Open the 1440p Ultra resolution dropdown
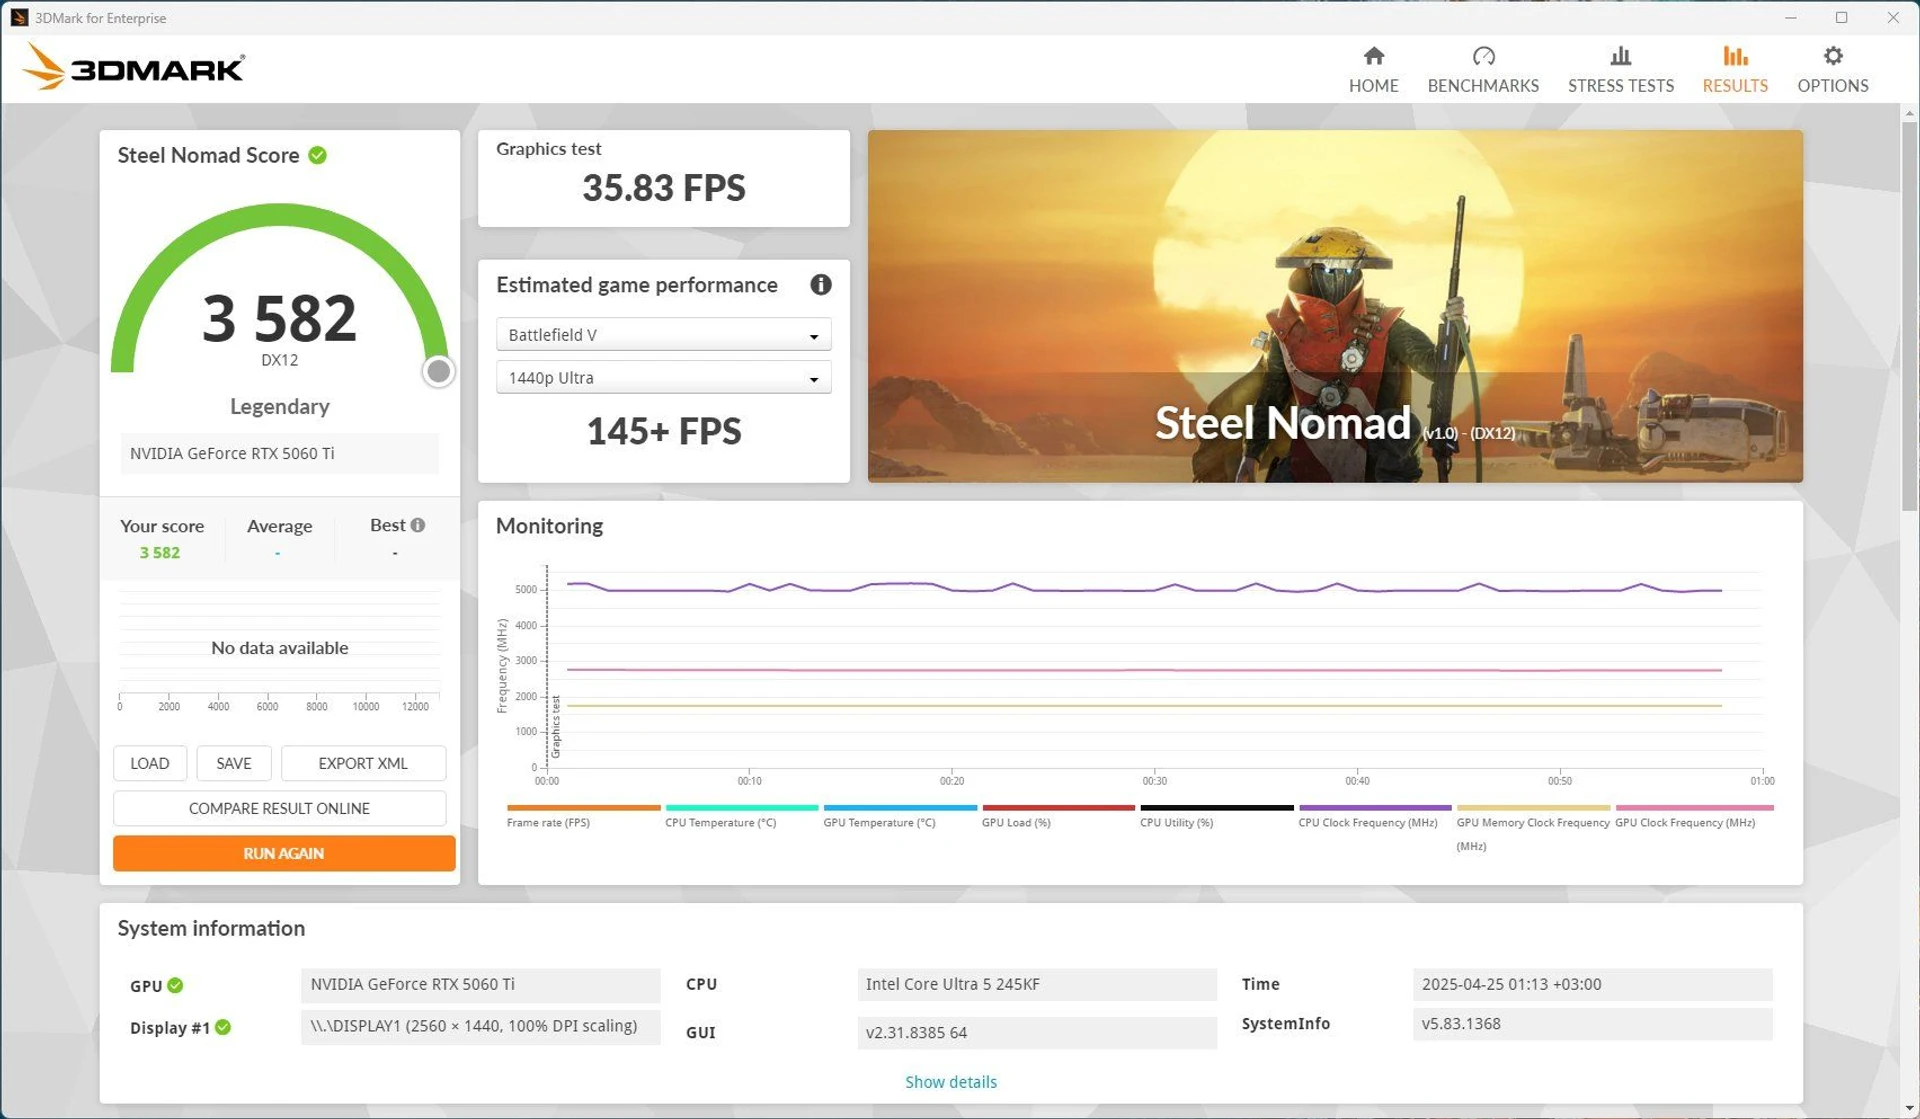The height and width of the screenshot is (1119, 1920). click(x=663, y=378)
